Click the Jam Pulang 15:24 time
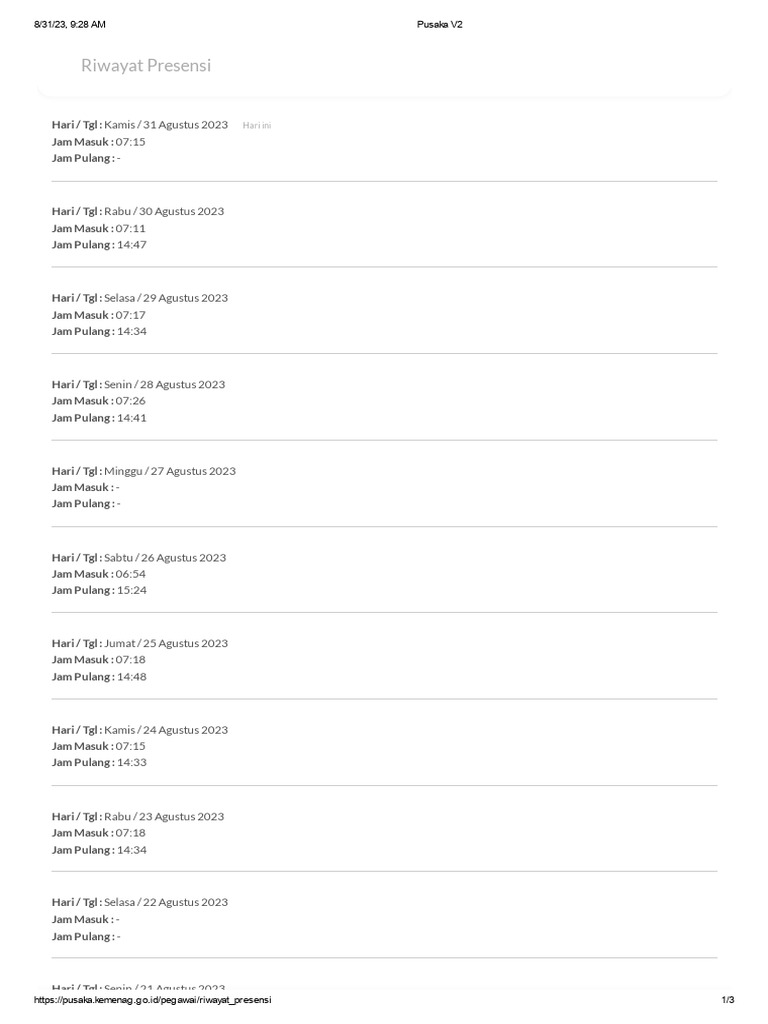 [132, 590]
